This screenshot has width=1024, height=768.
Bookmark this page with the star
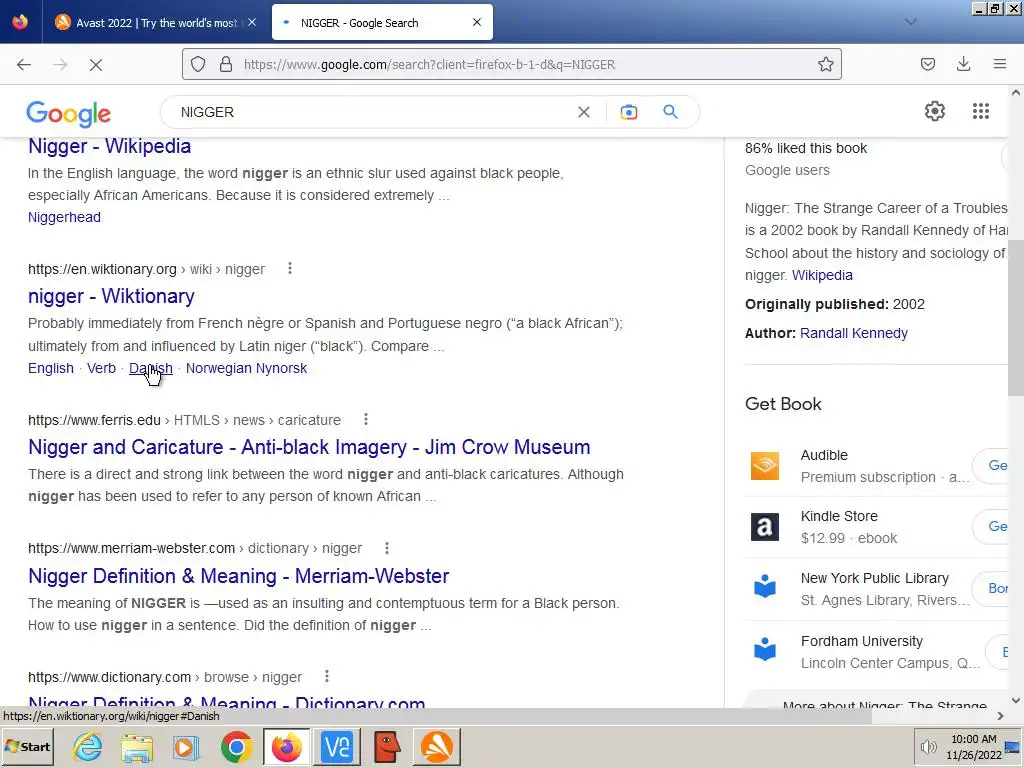825,64
